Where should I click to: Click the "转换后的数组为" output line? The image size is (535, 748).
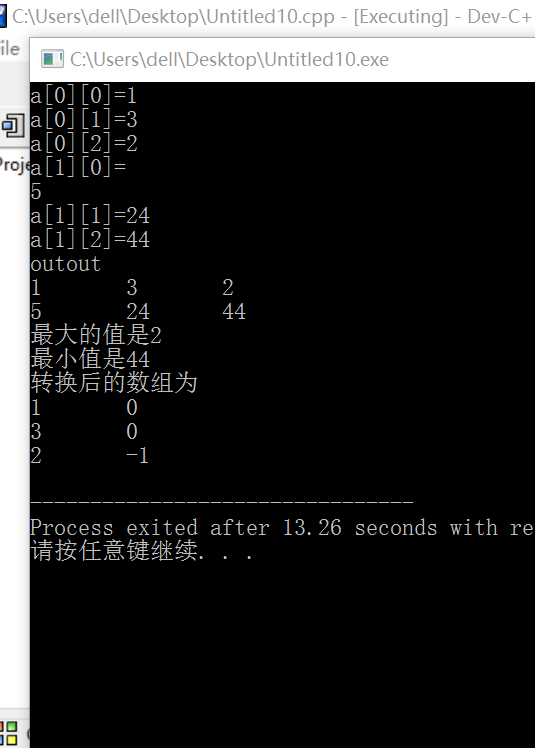pos(114,383)
